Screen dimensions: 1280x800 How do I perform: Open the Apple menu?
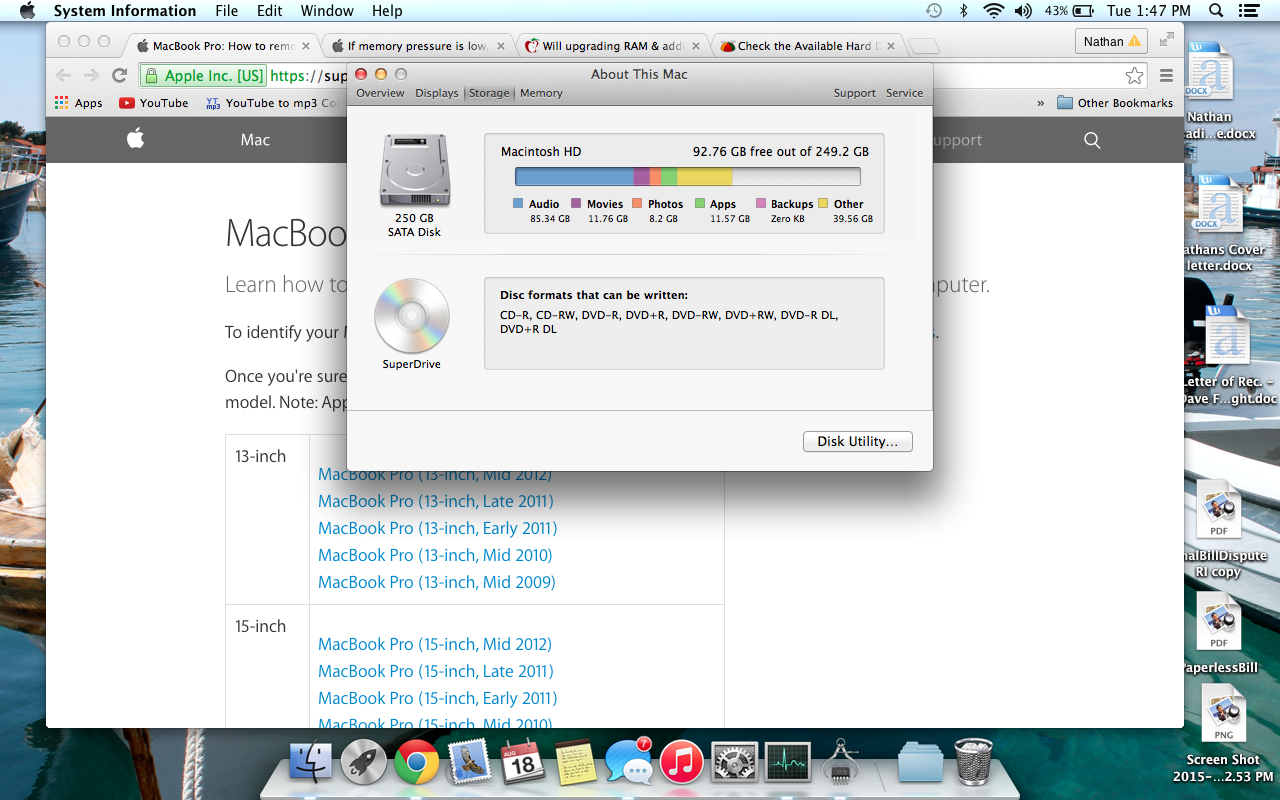[x=27, y=11]
